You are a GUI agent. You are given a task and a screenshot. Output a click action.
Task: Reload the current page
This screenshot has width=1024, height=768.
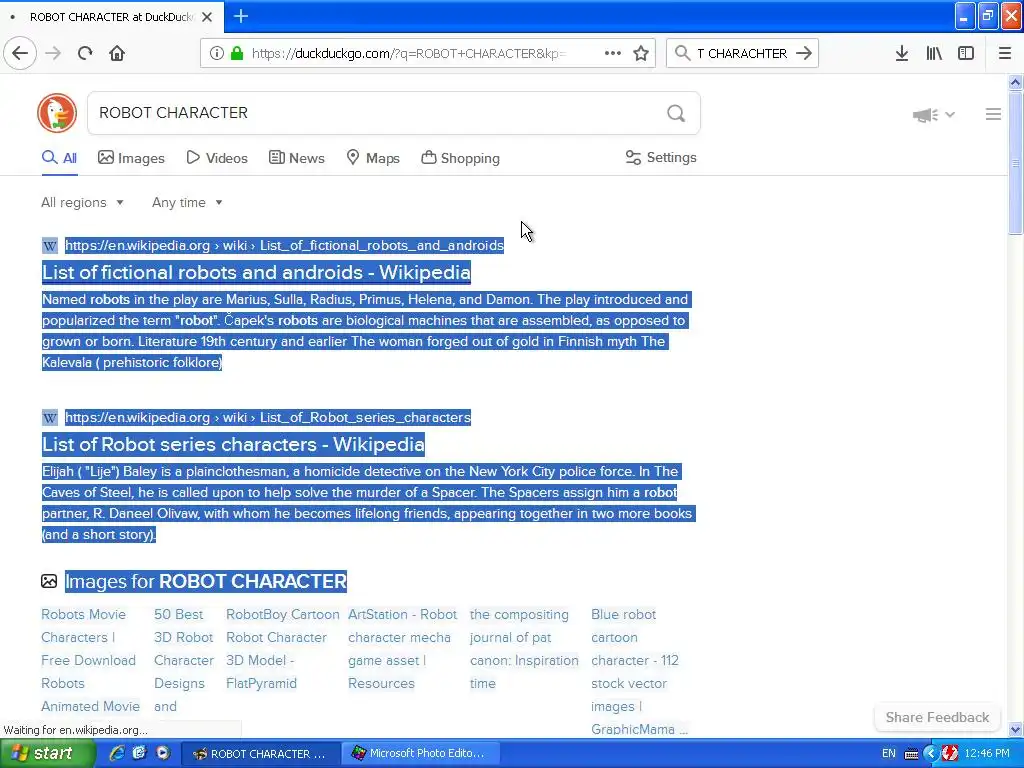click(x=85, y=53)
